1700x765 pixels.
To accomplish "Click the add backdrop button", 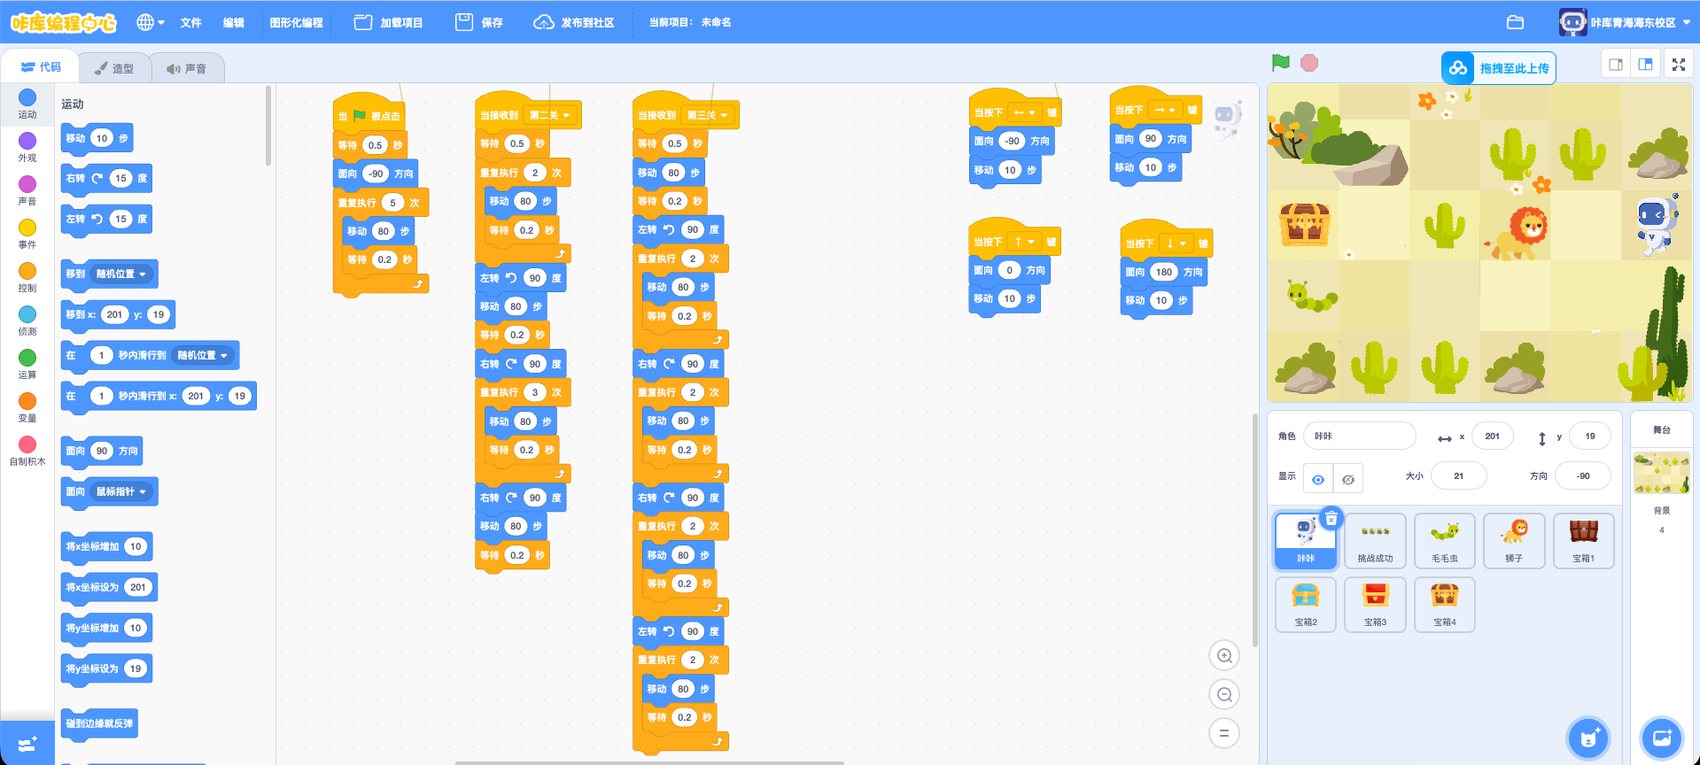I will 1662,738.
